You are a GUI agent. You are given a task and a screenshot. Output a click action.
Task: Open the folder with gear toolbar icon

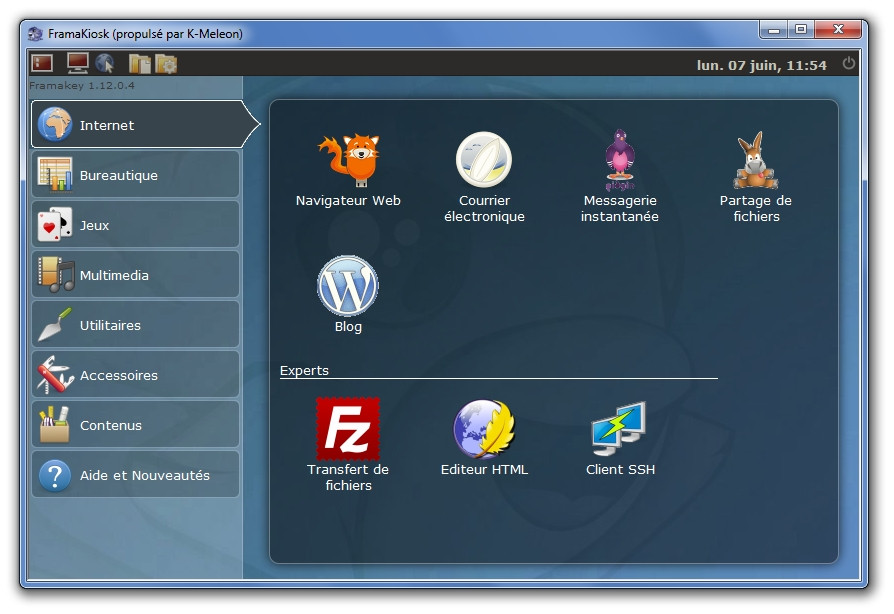[166, 64]
